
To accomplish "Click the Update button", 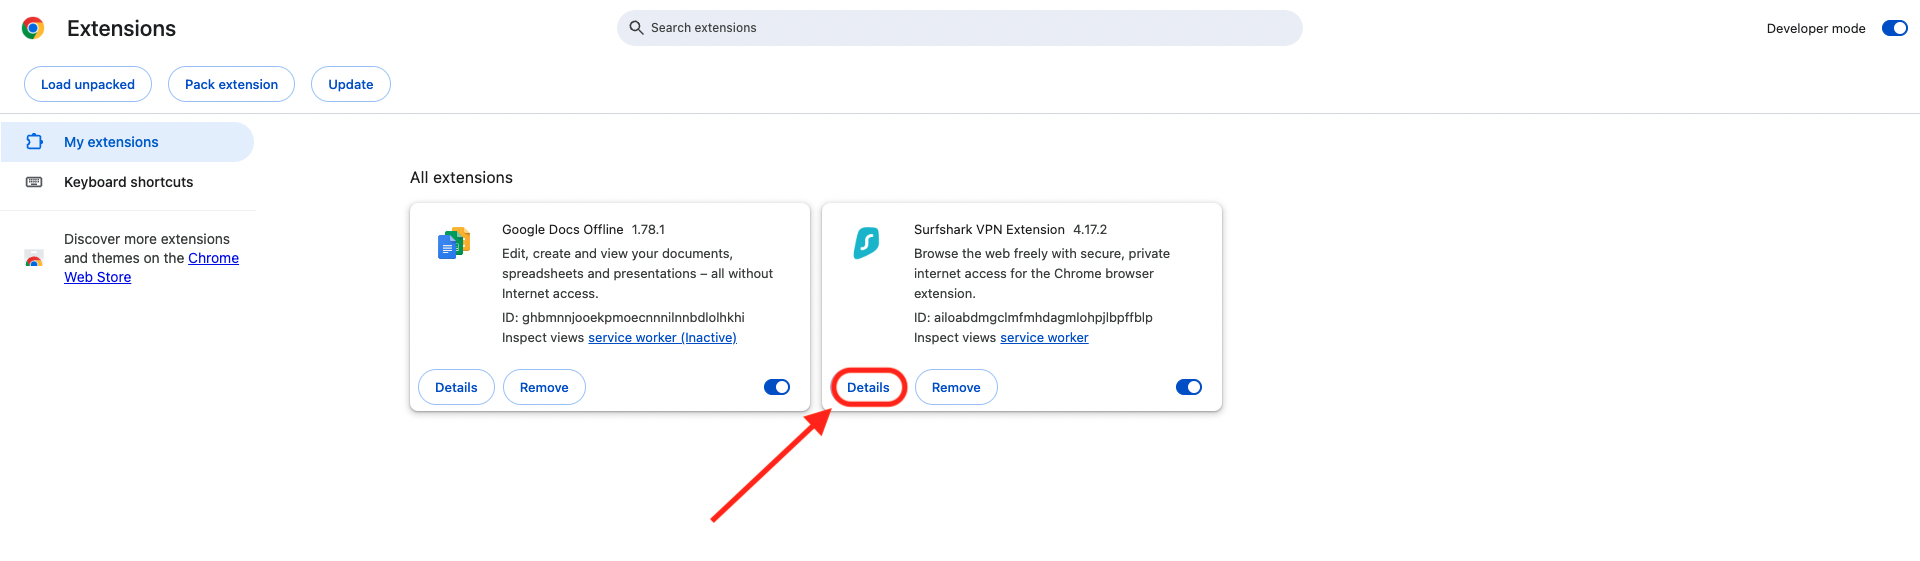I will tap(351, 84).
